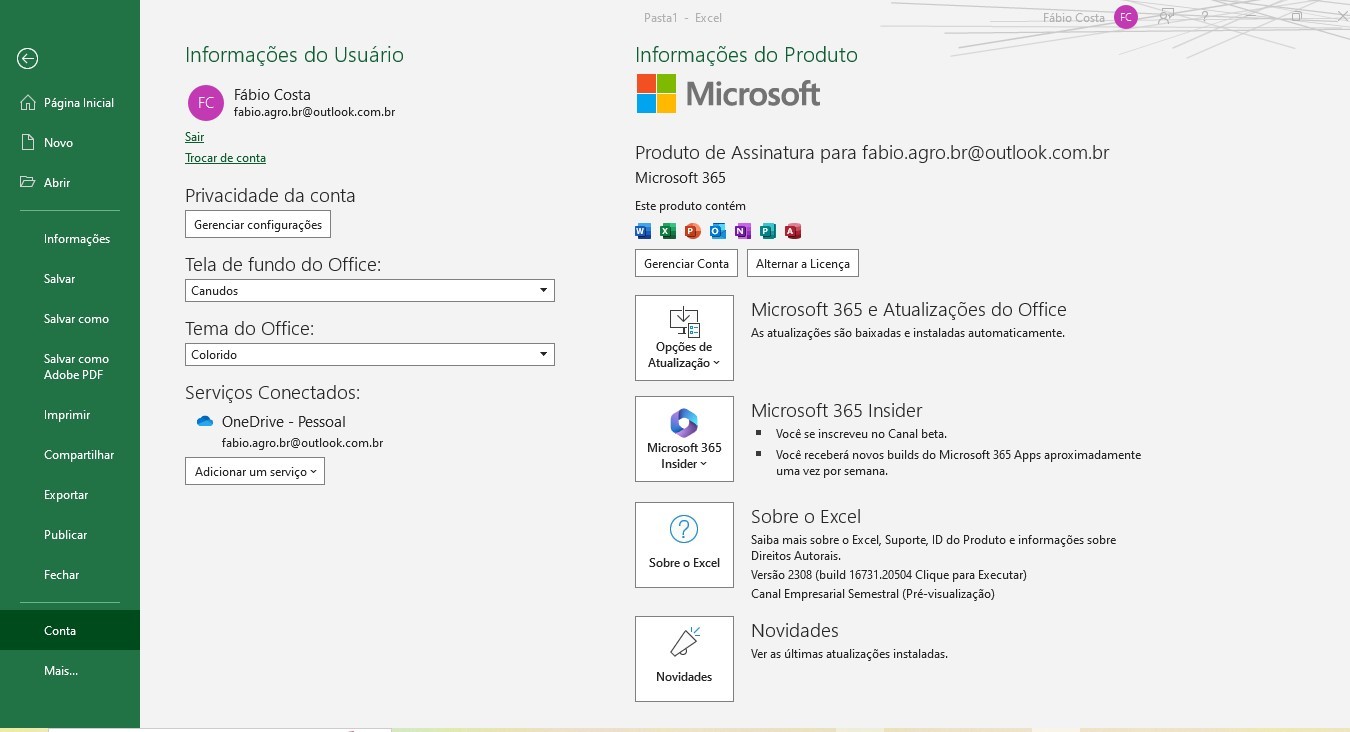Click Gerenciar configurações button
The width and height of the screenshot is (1350, 732).
[258, 224]
